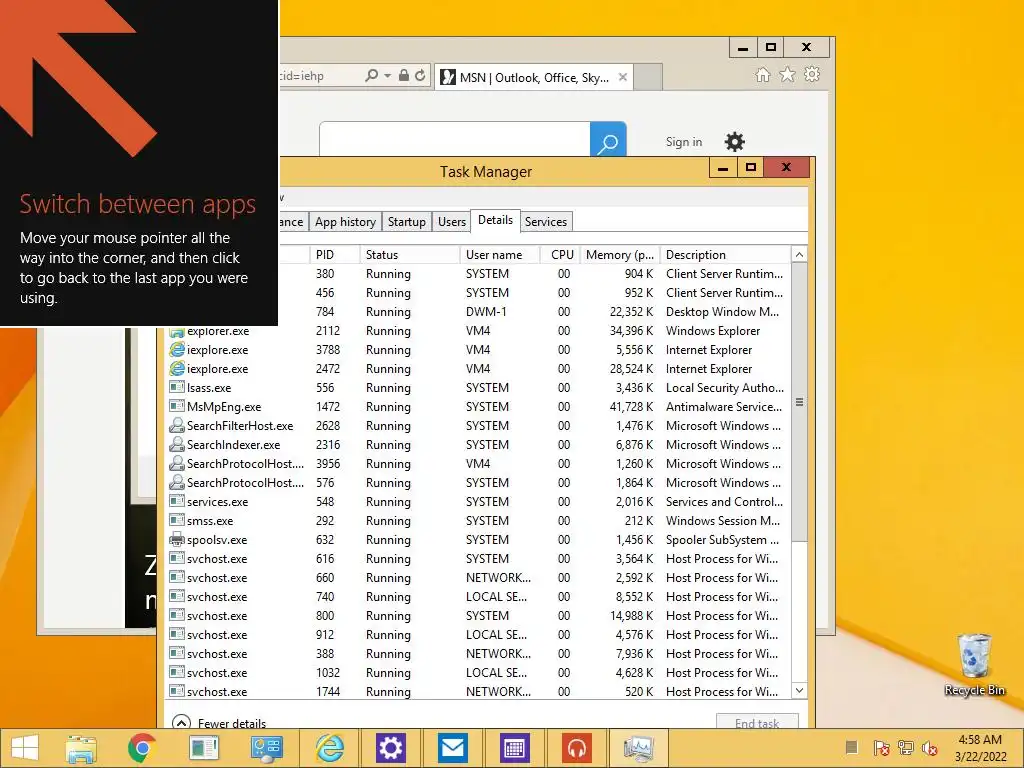Collapse Task Manager with Fewer details
The height and width of the screenshot is (768, 1024).
coord(219,723)
